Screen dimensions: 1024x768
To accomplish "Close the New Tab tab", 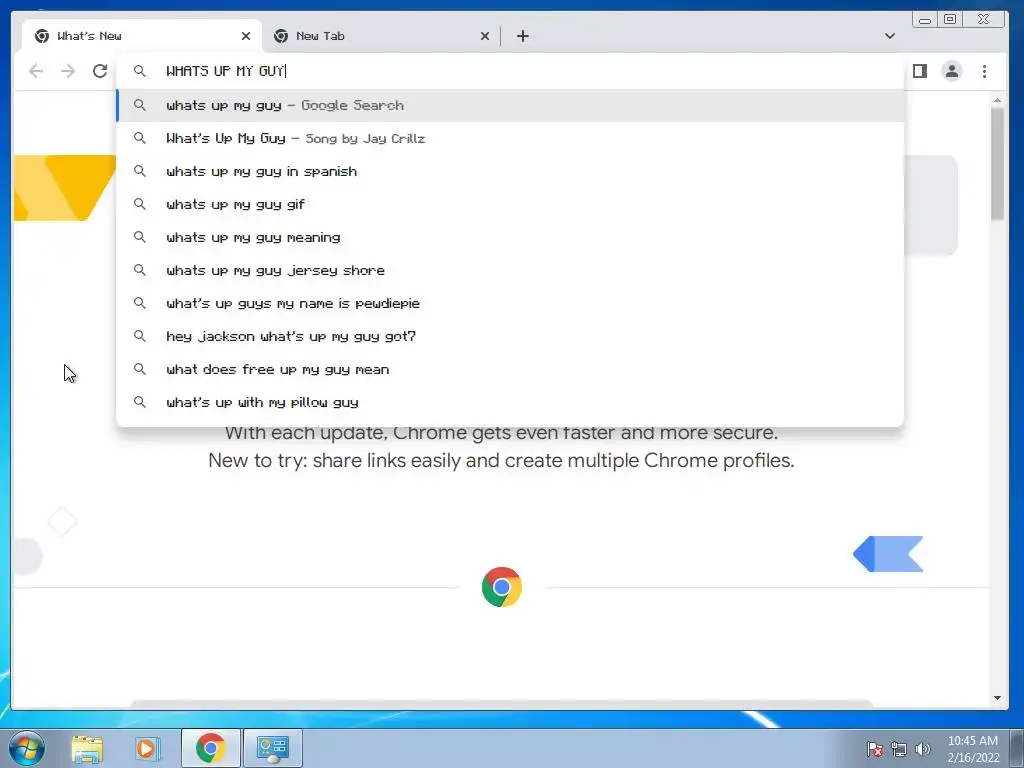I will tap(485, 36).
